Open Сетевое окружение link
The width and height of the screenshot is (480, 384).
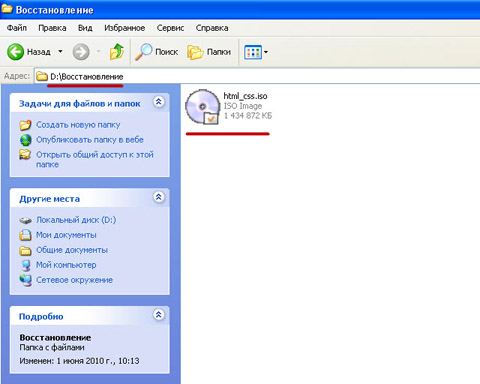click(x=74, y=280)
